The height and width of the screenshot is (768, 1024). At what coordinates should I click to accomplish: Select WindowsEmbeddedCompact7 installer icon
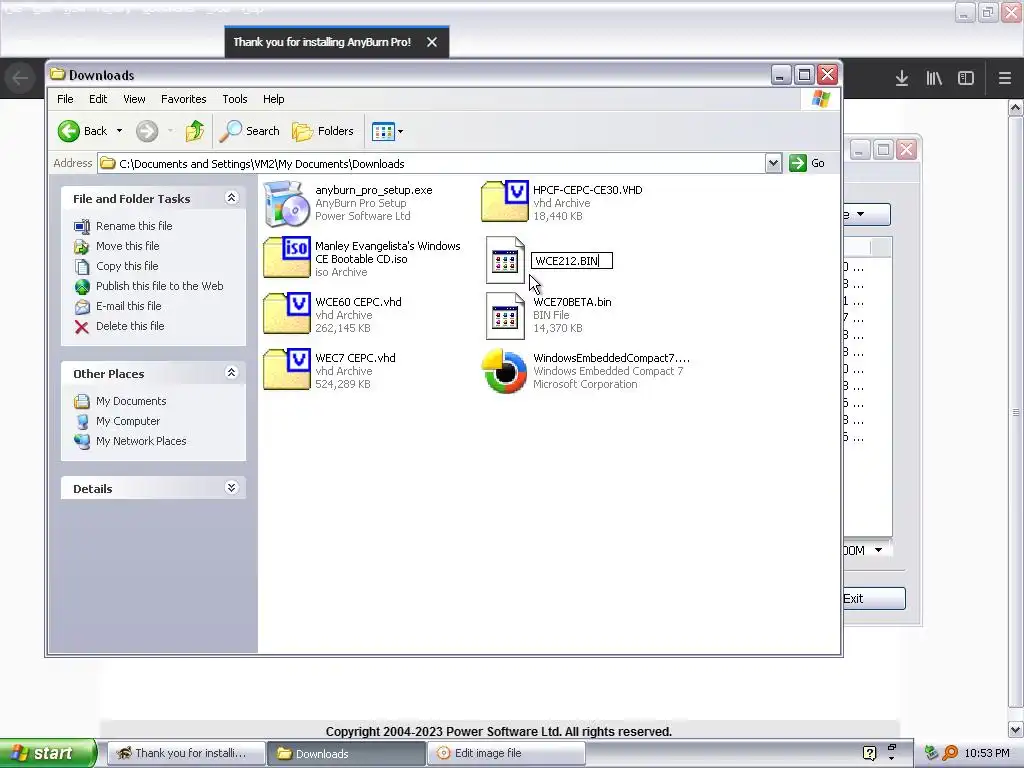point(504,372)
